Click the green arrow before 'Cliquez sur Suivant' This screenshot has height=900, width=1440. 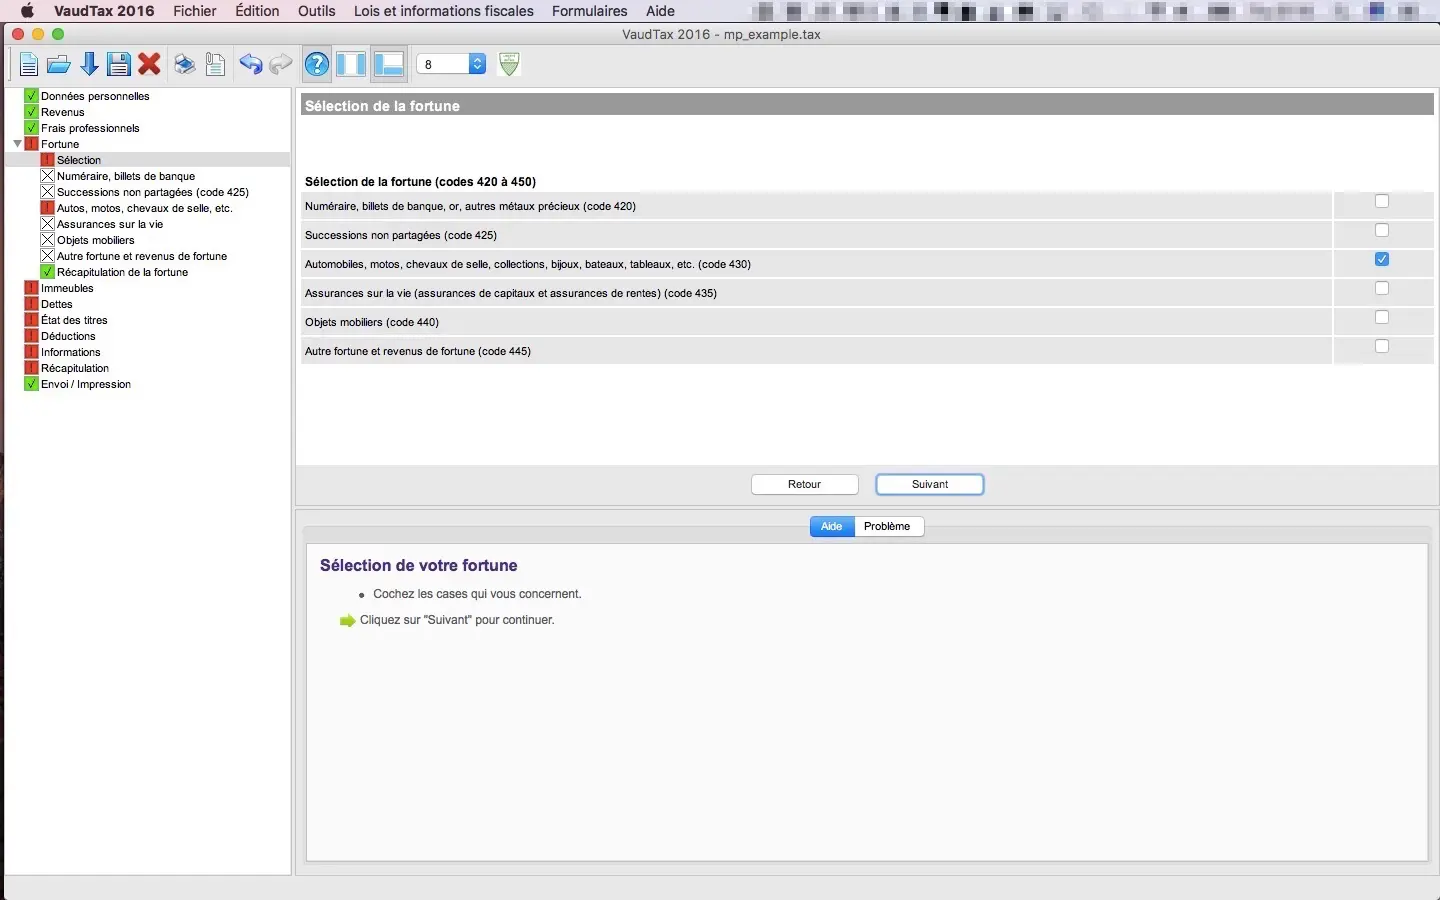coord(348,621)
